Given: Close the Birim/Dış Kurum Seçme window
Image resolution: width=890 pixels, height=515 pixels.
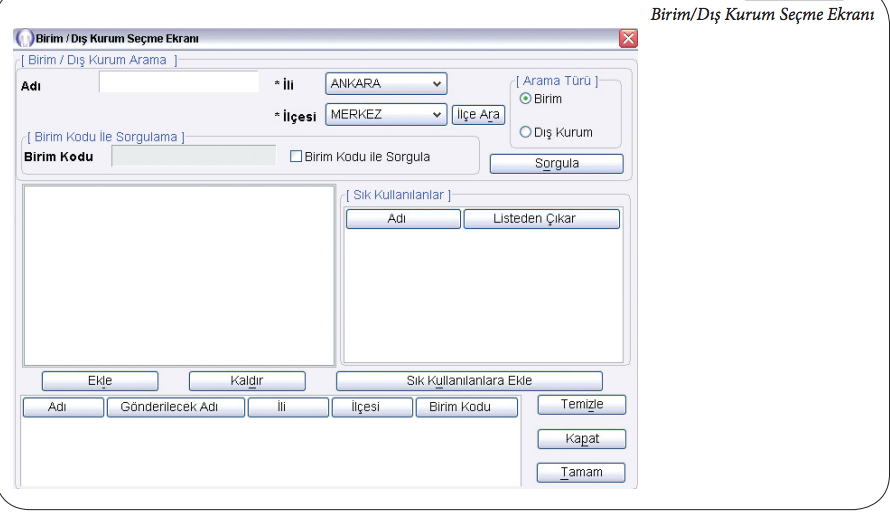Looking at the screenshot, I should [628, 39].
